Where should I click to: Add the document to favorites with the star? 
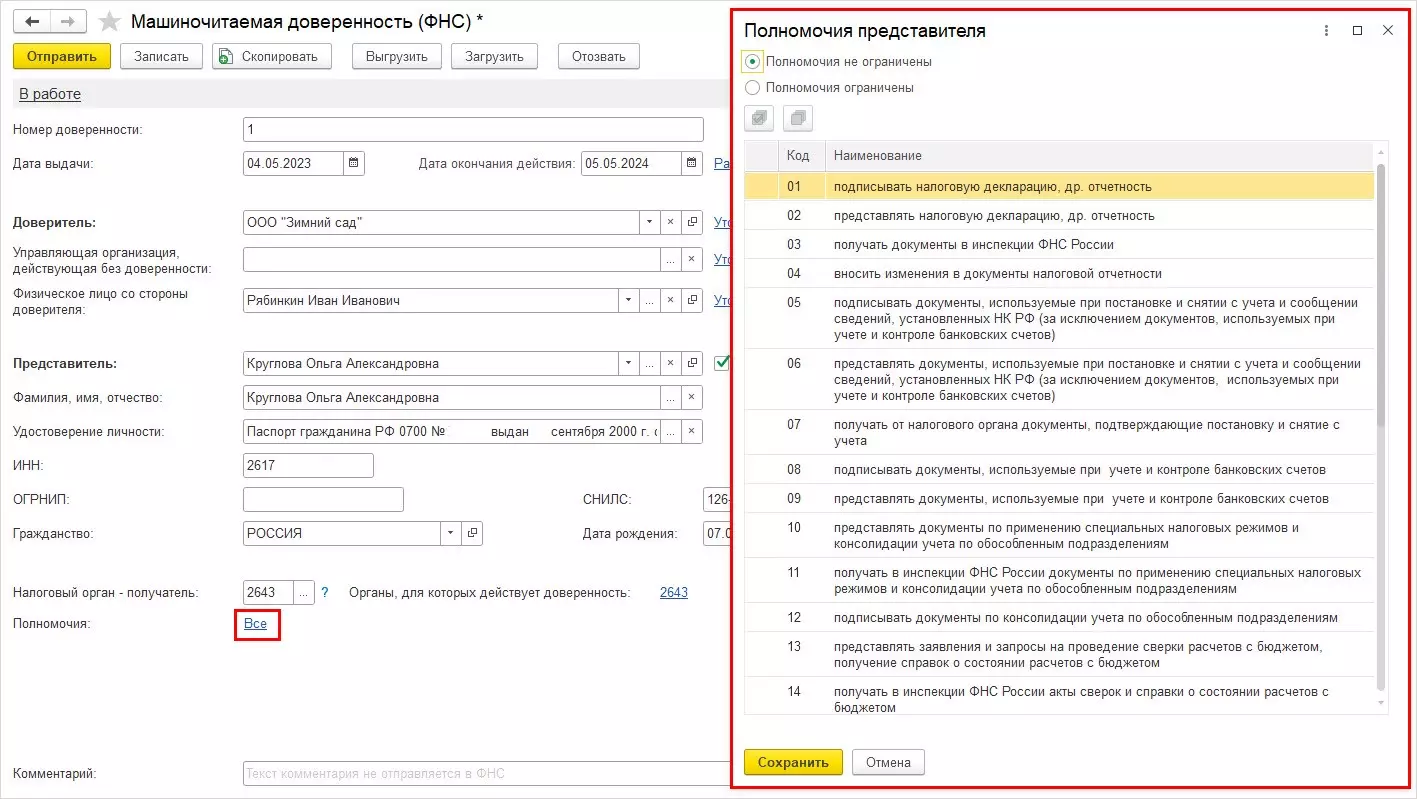click(x=109, y=22)
